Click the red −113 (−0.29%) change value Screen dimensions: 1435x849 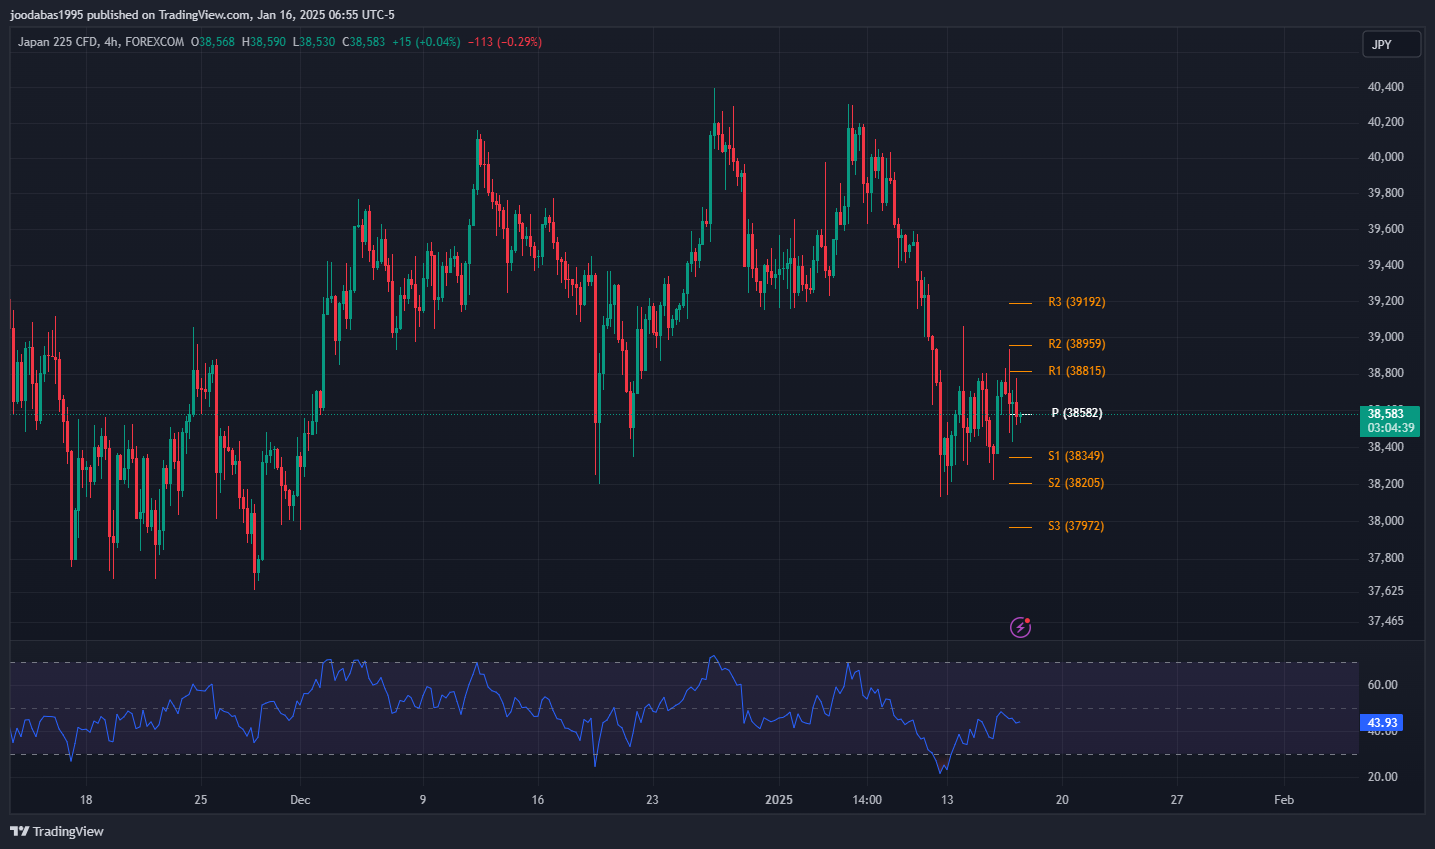tap(505, 42)
